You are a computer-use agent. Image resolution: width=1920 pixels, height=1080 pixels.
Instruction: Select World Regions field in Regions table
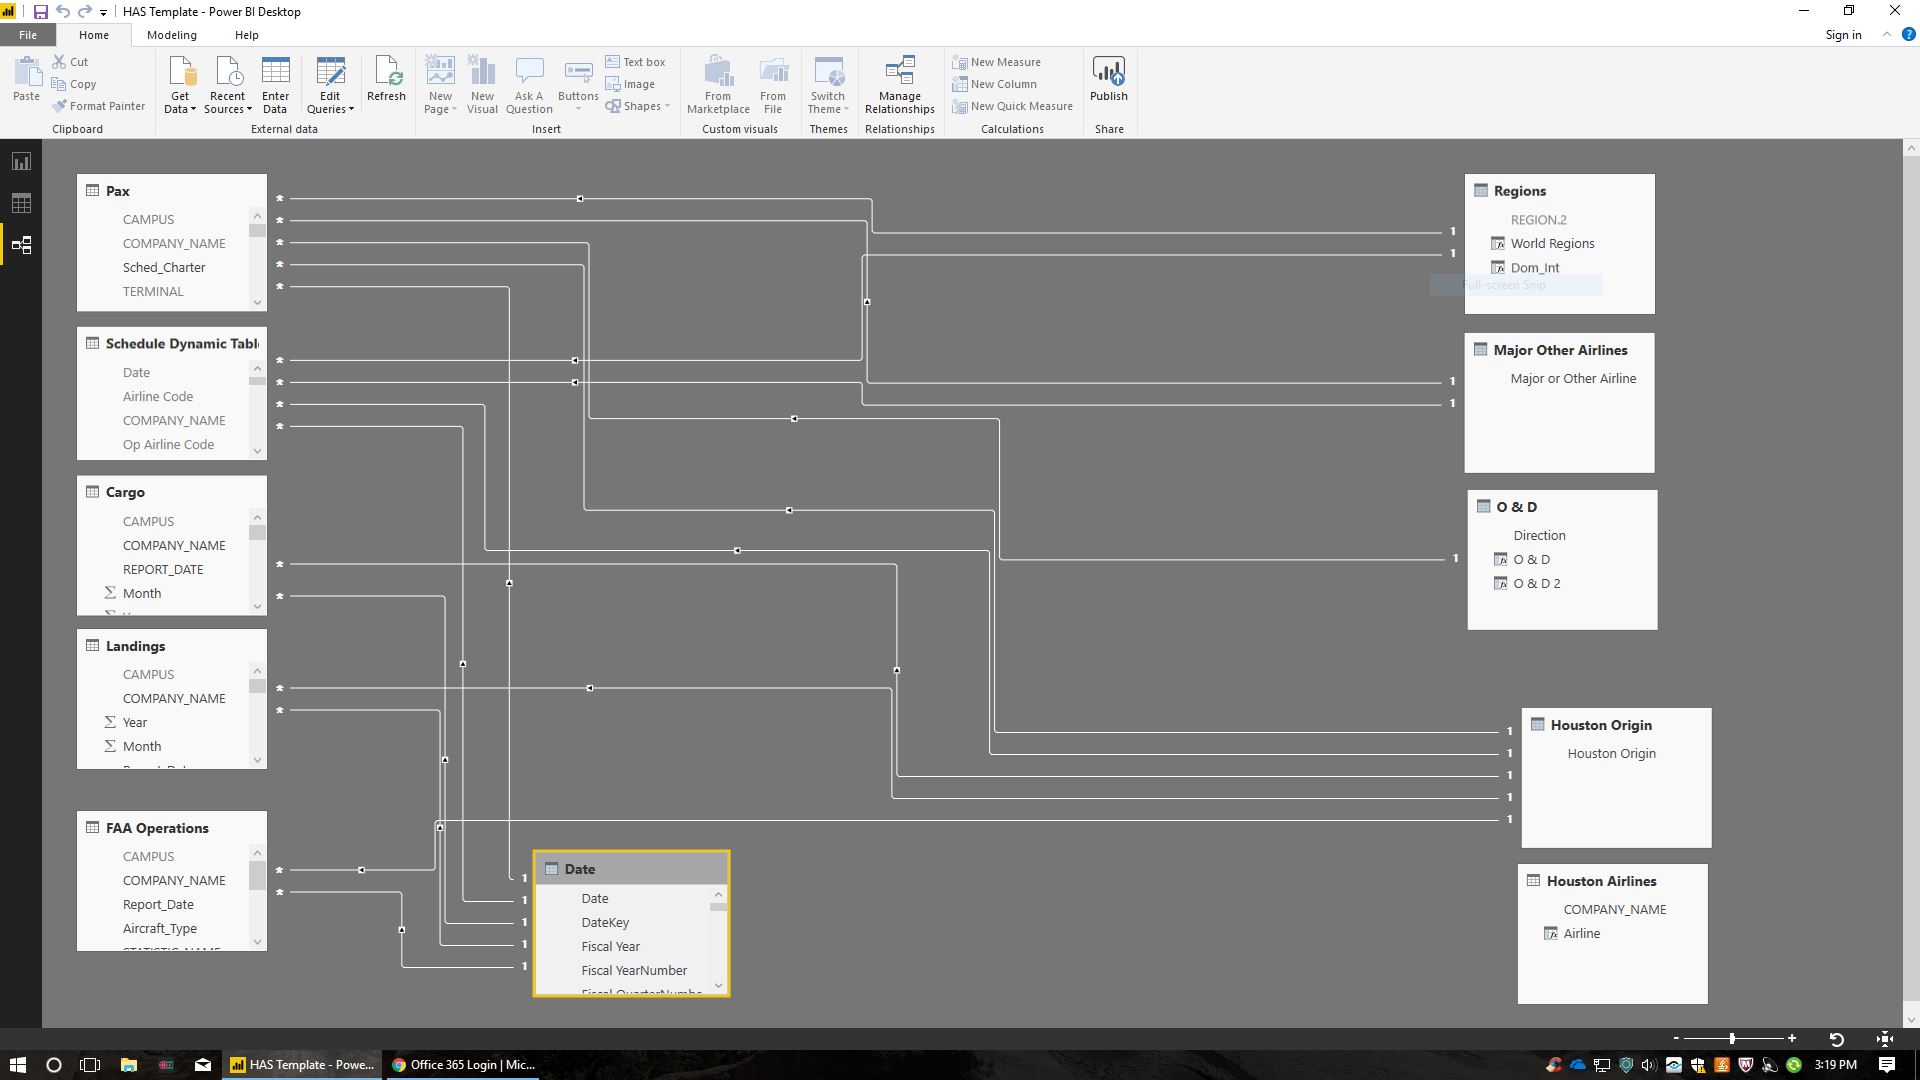[1552, 244]
